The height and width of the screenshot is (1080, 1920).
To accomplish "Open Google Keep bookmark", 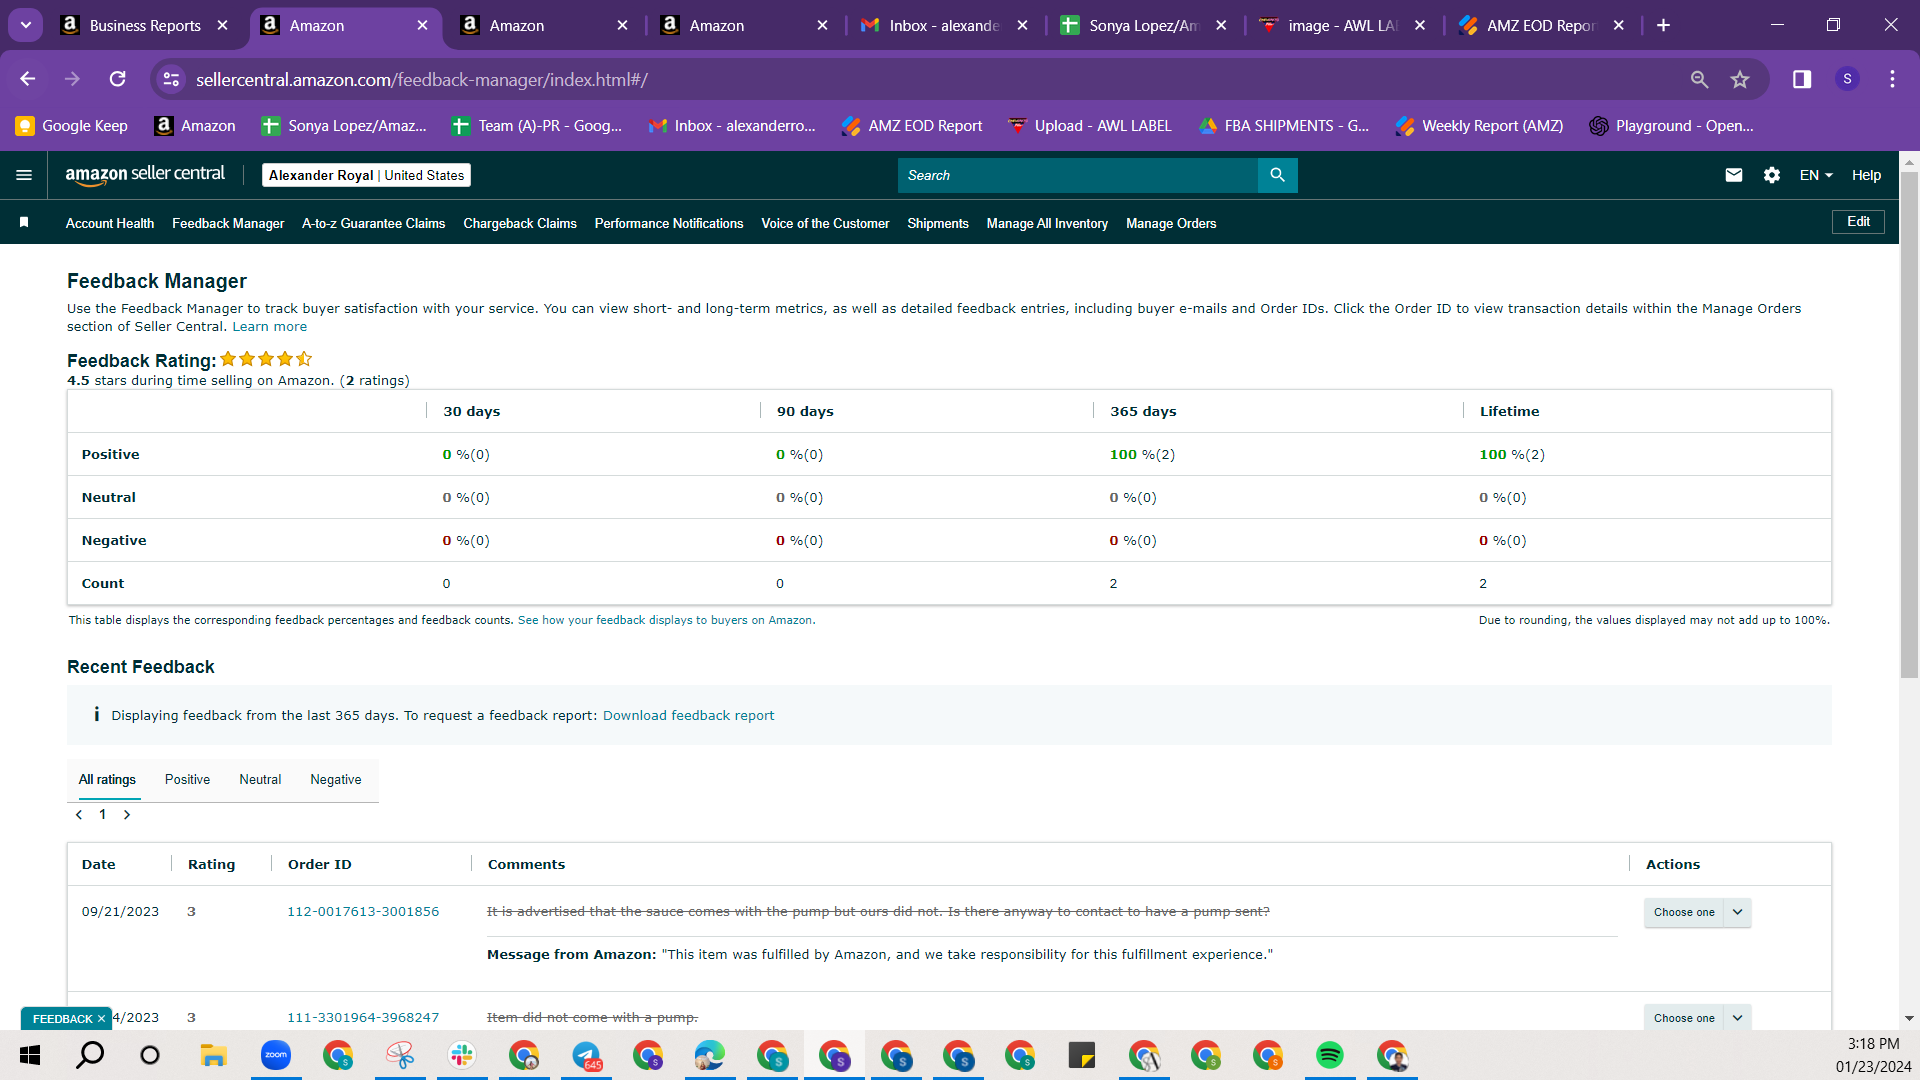I will (72, 125).
